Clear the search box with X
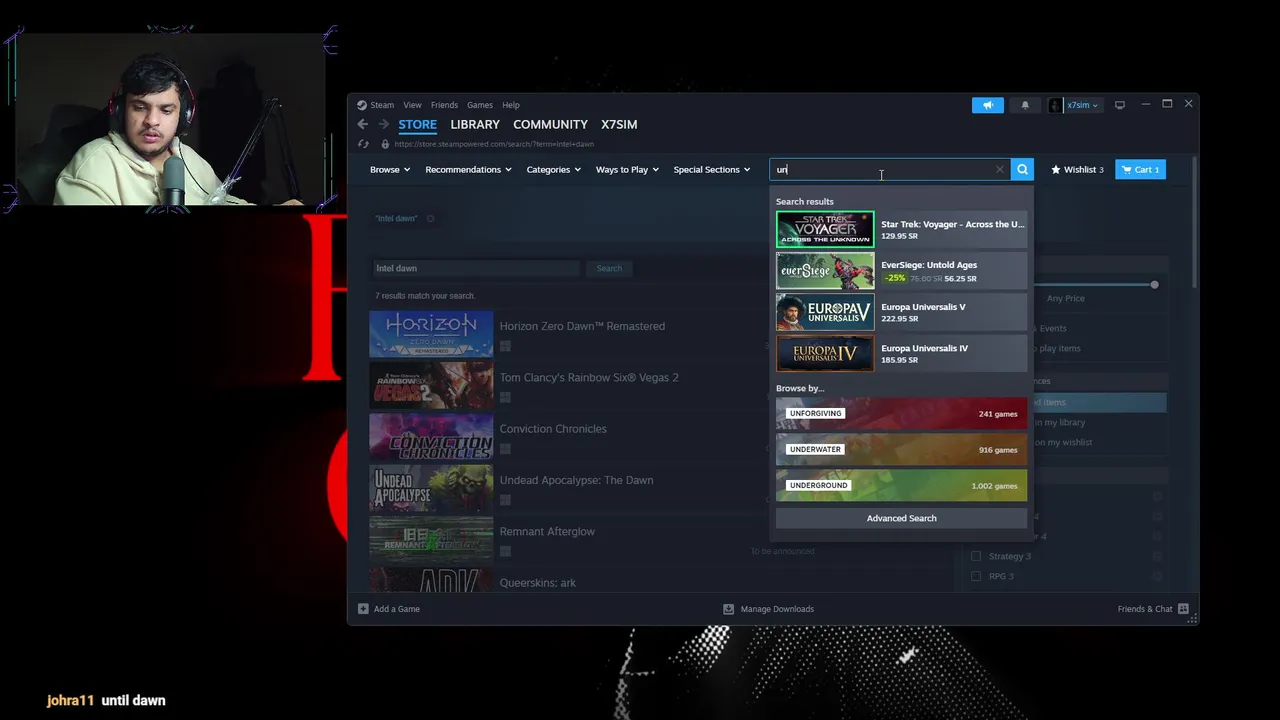Image resolution: width=1280 pixels, height=720 pixels. [x=999, y=170]
